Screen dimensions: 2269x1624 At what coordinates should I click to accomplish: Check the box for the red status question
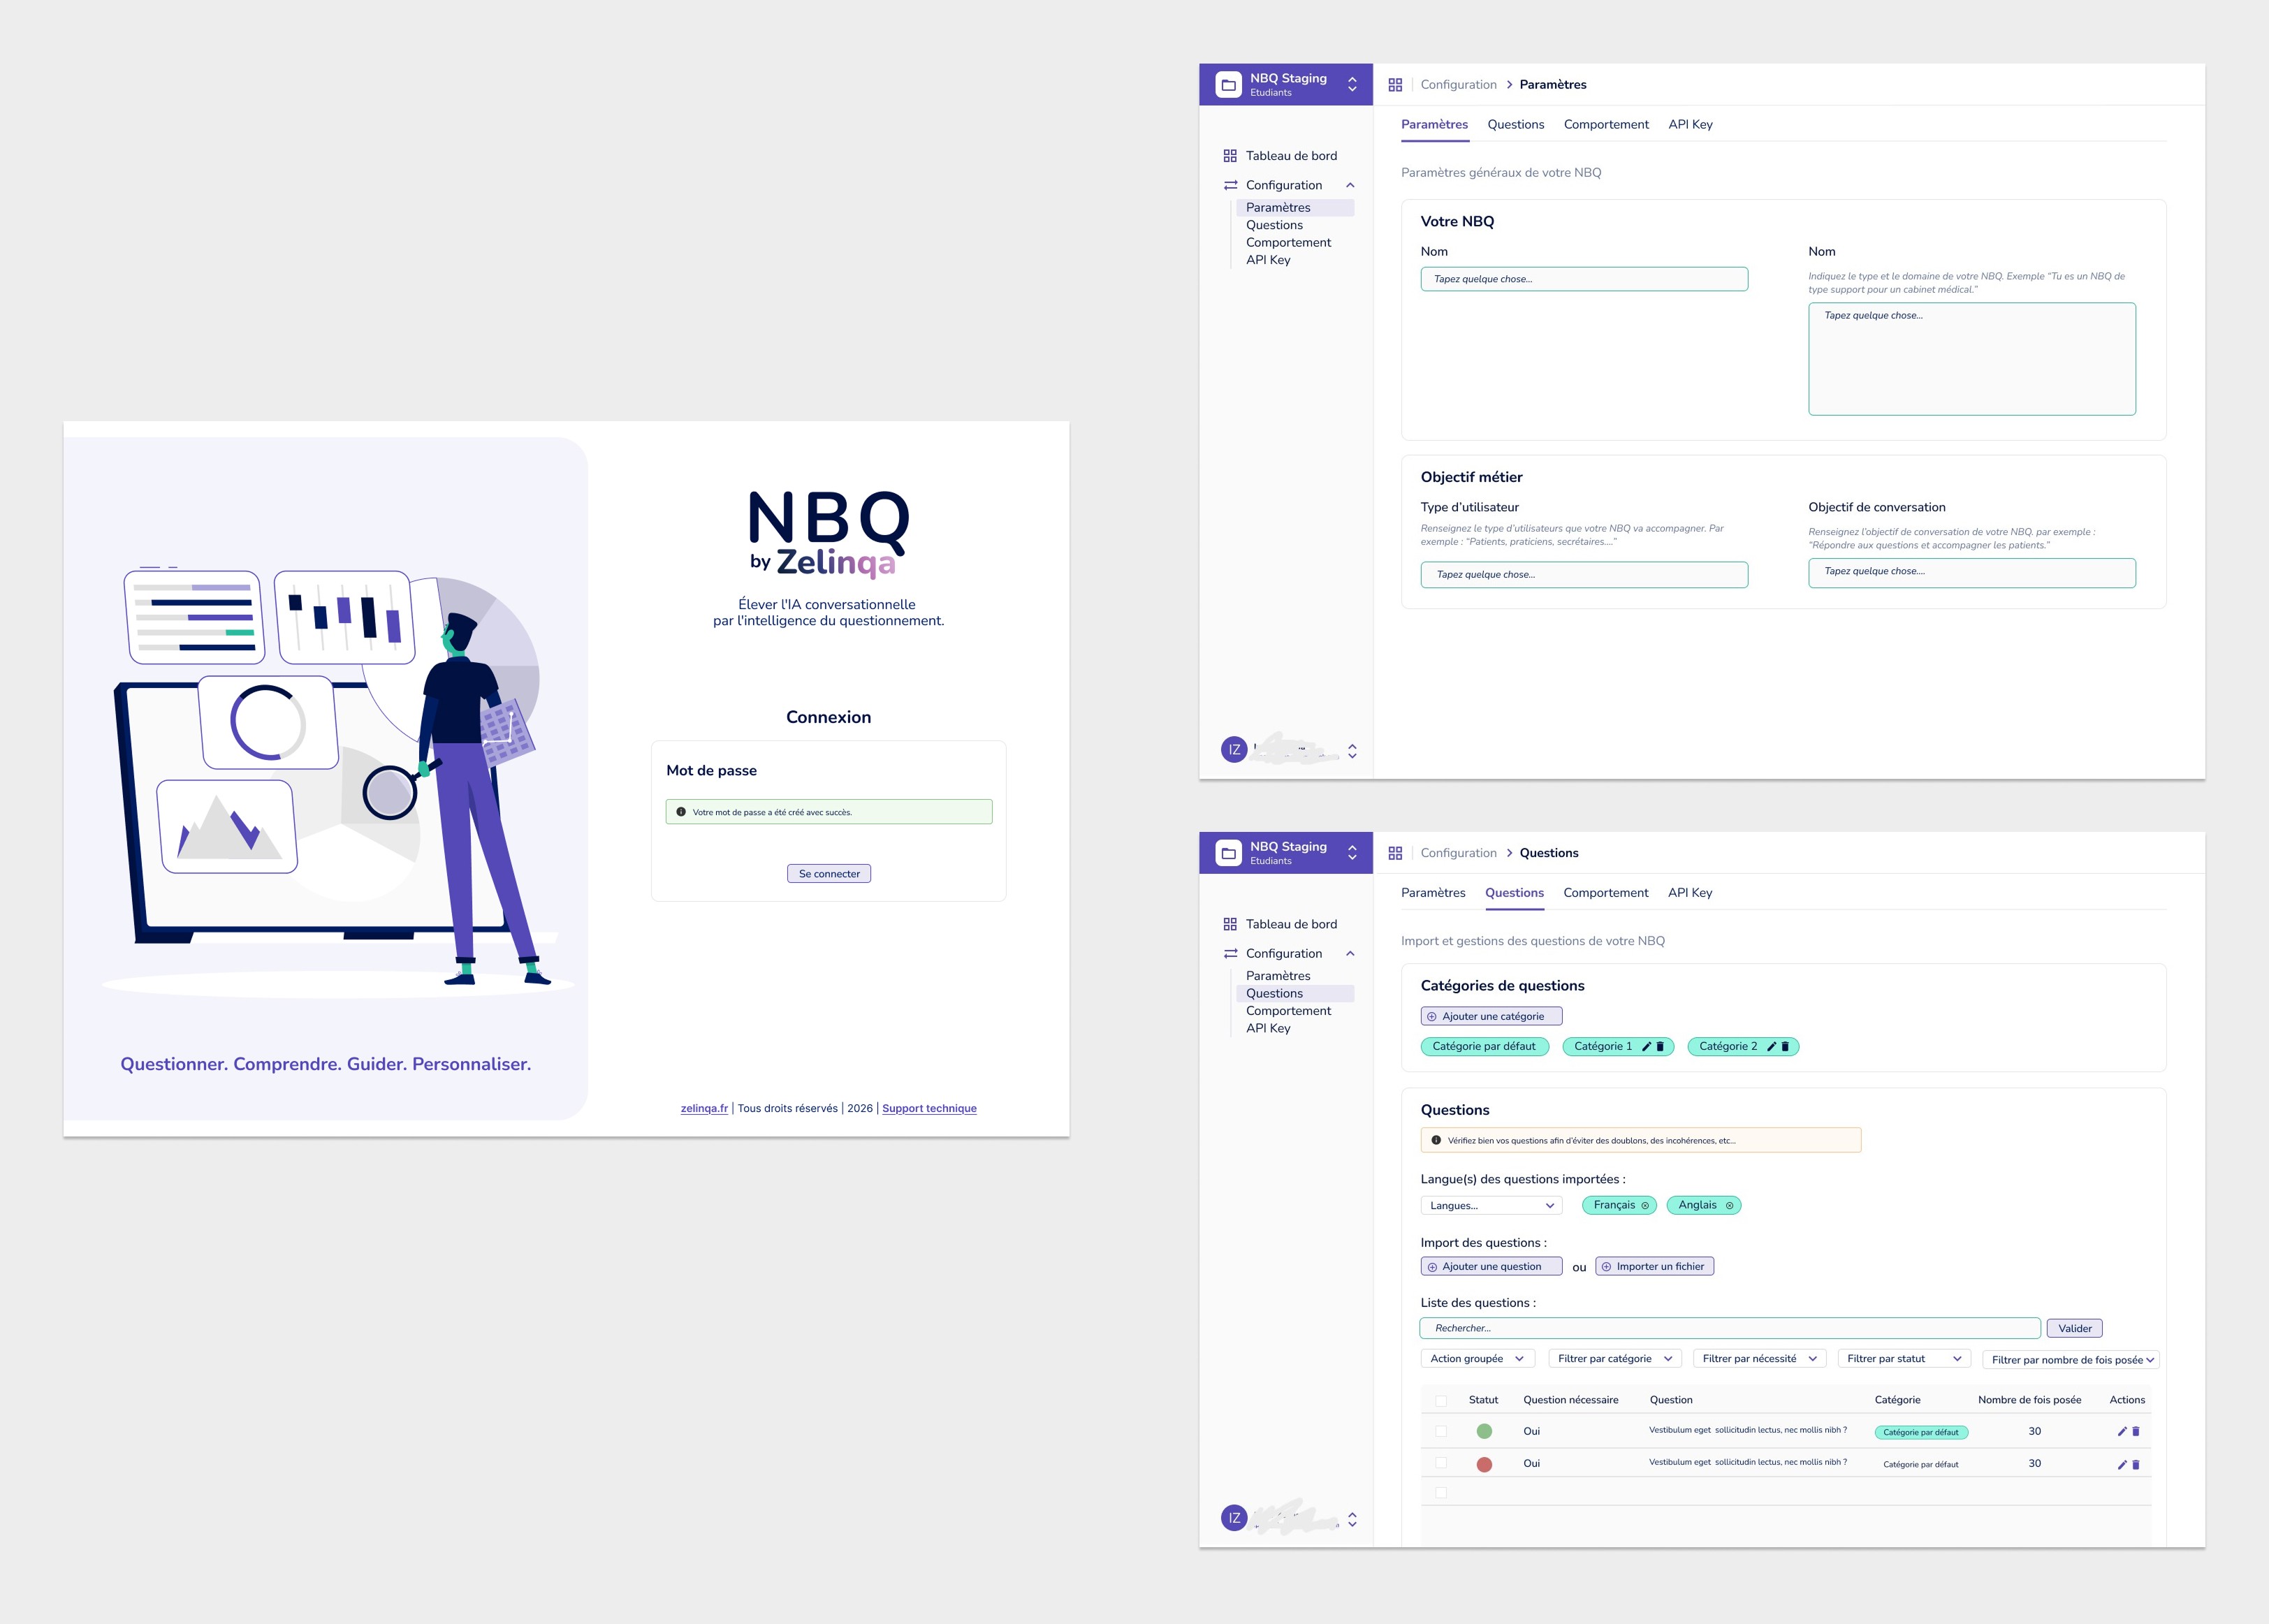coord(1441,1463)
